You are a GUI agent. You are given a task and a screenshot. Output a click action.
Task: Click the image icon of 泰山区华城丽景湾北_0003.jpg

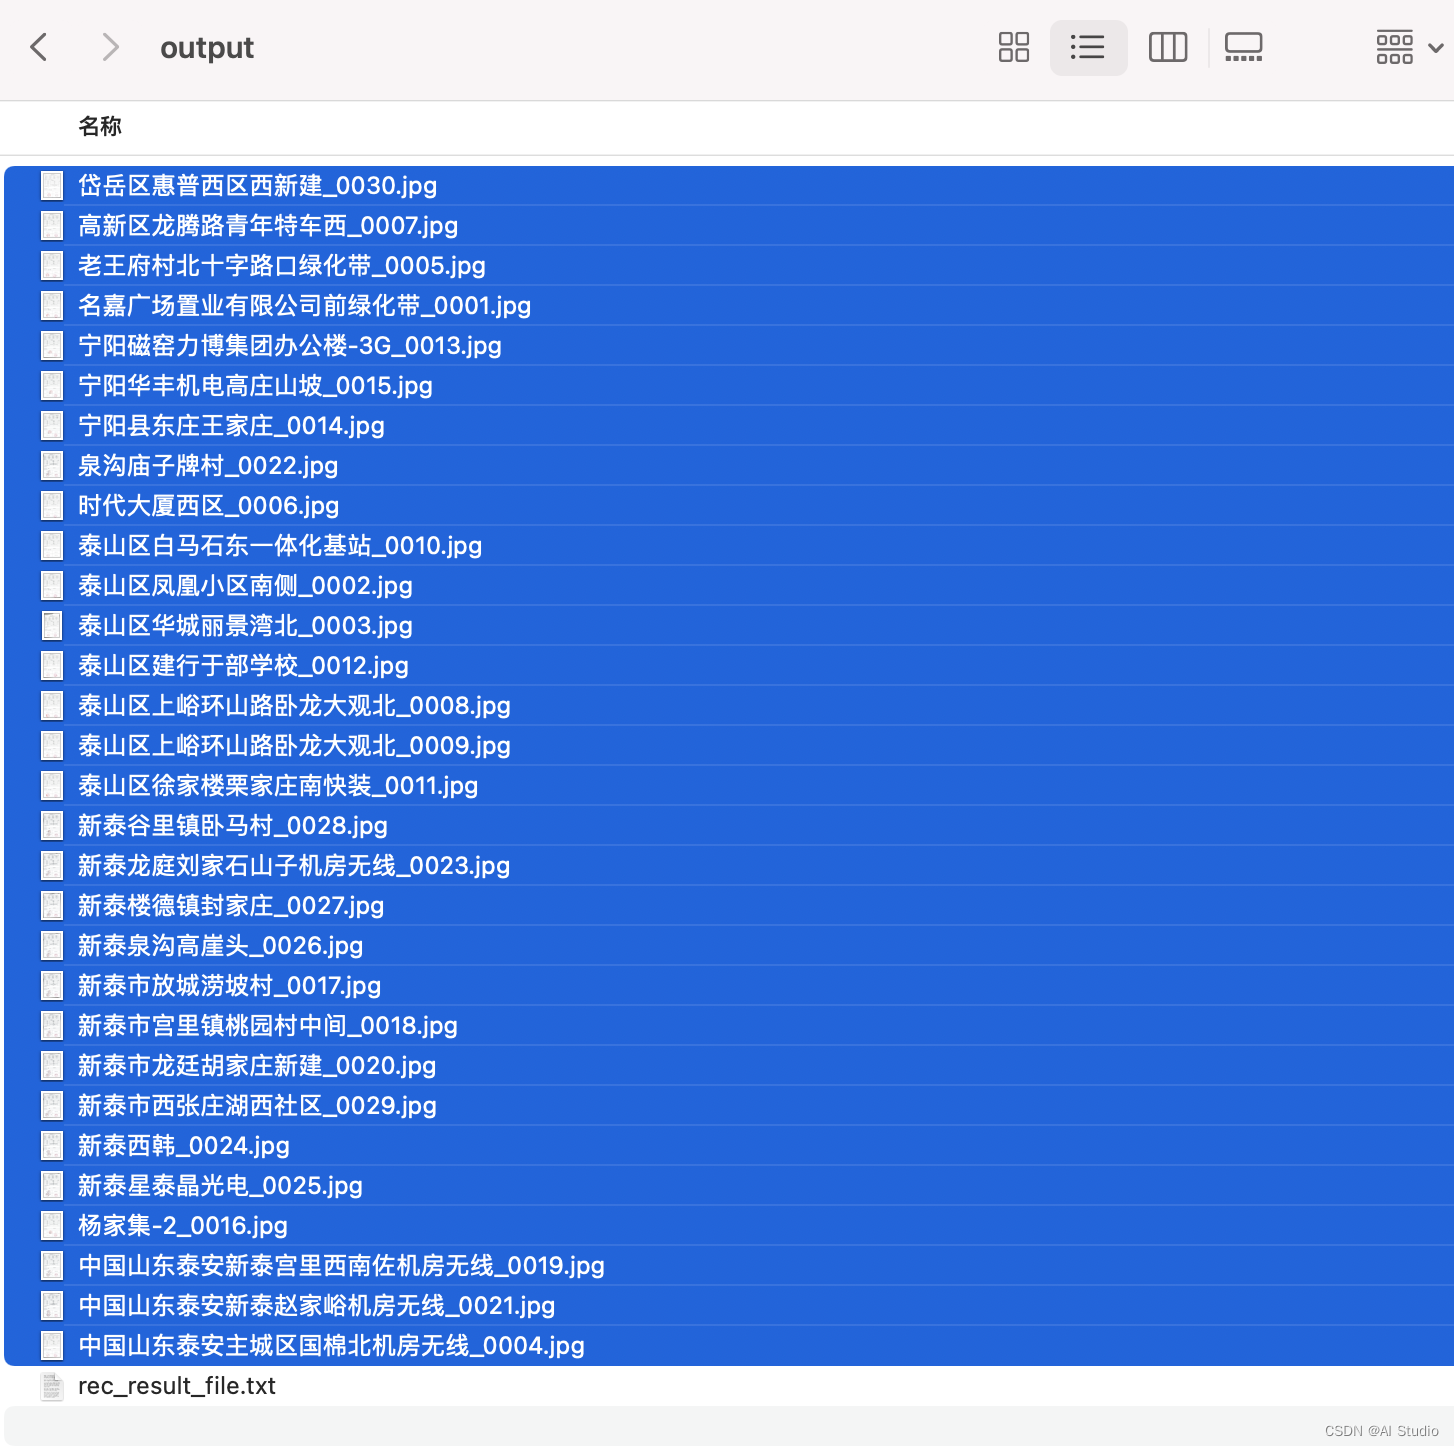pos(52,625)
